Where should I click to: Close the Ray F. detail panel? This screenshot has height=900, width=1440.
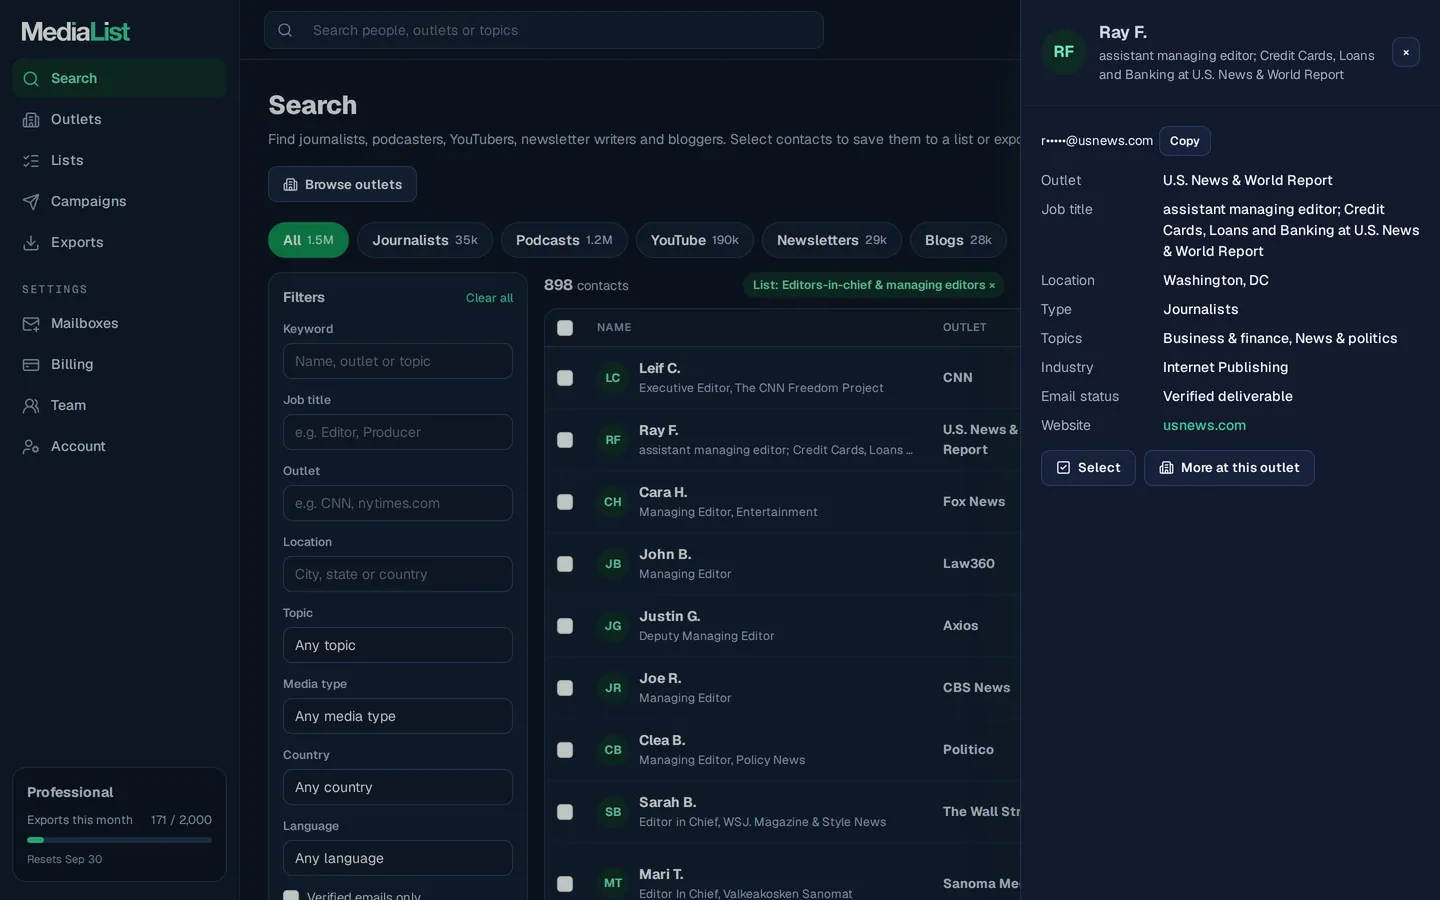click(x=1405, y=52)
